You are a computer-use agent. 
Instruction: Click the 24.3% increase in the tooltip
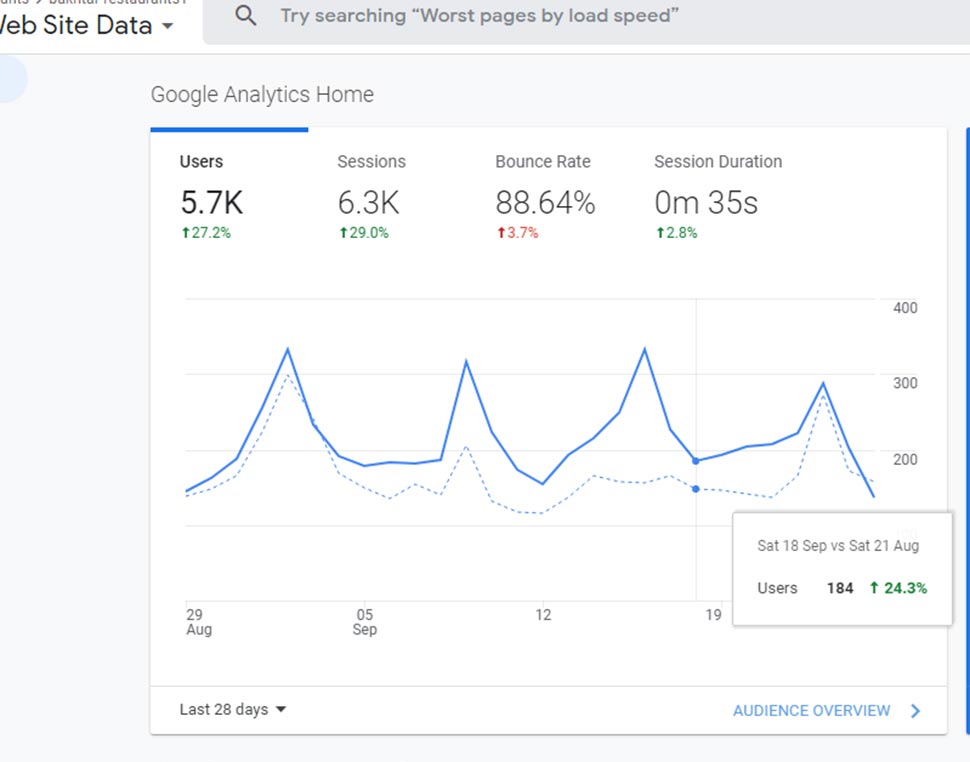[x=898, y=588]
